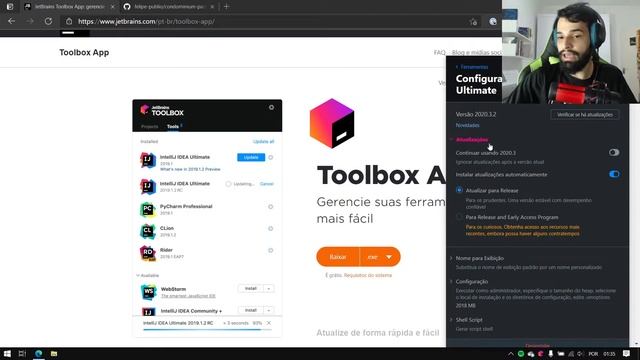Expand the Configuração section

click(x=471, y=282)
